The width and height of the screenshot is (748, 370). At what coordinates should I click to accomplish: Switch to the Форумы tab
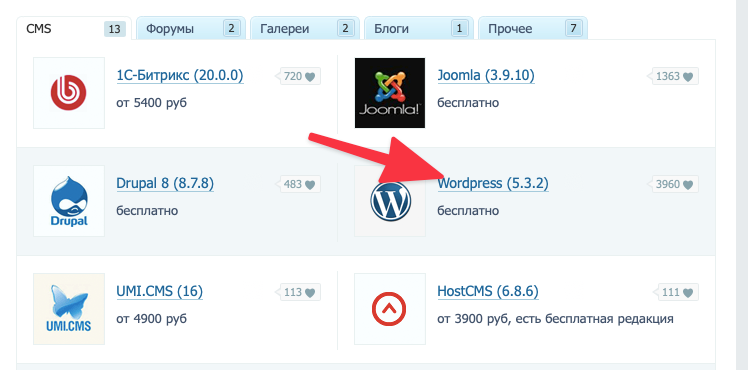[191, 29]
